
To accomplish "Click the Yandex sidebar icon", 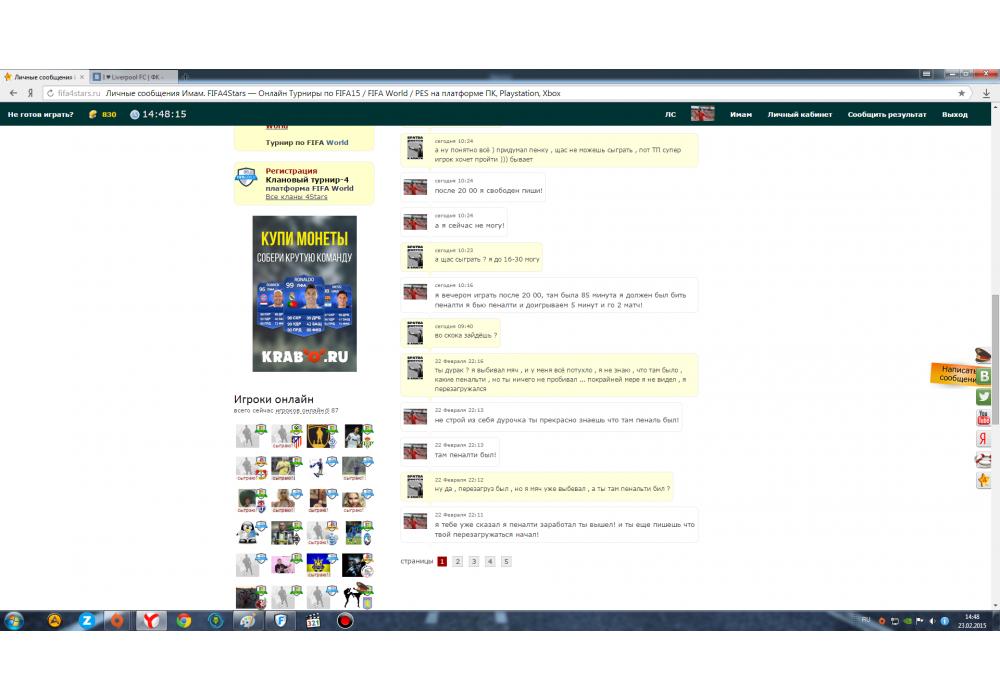I will [984, 438].
